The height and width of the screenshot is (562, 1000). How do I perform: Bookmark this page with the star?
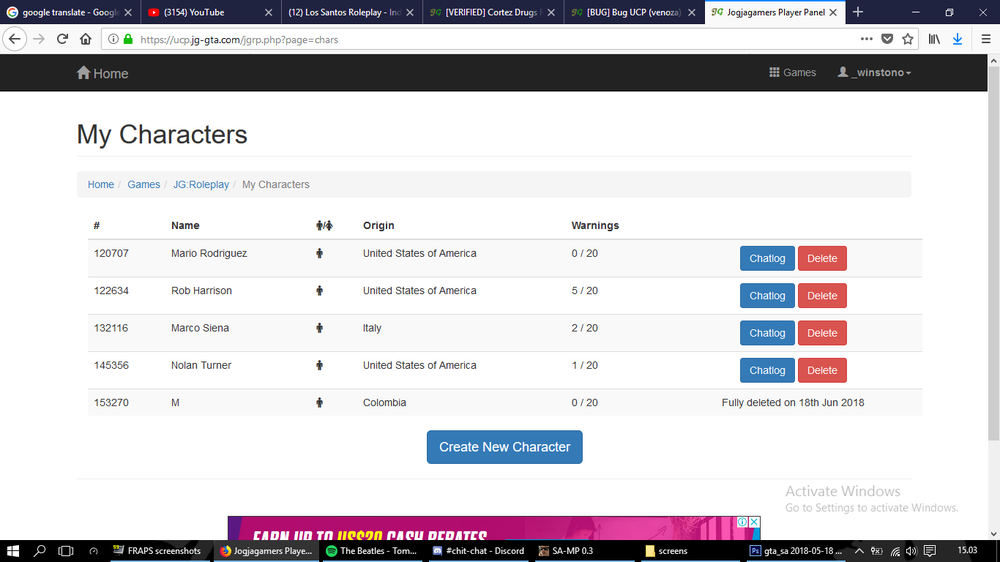click(908, 39)
